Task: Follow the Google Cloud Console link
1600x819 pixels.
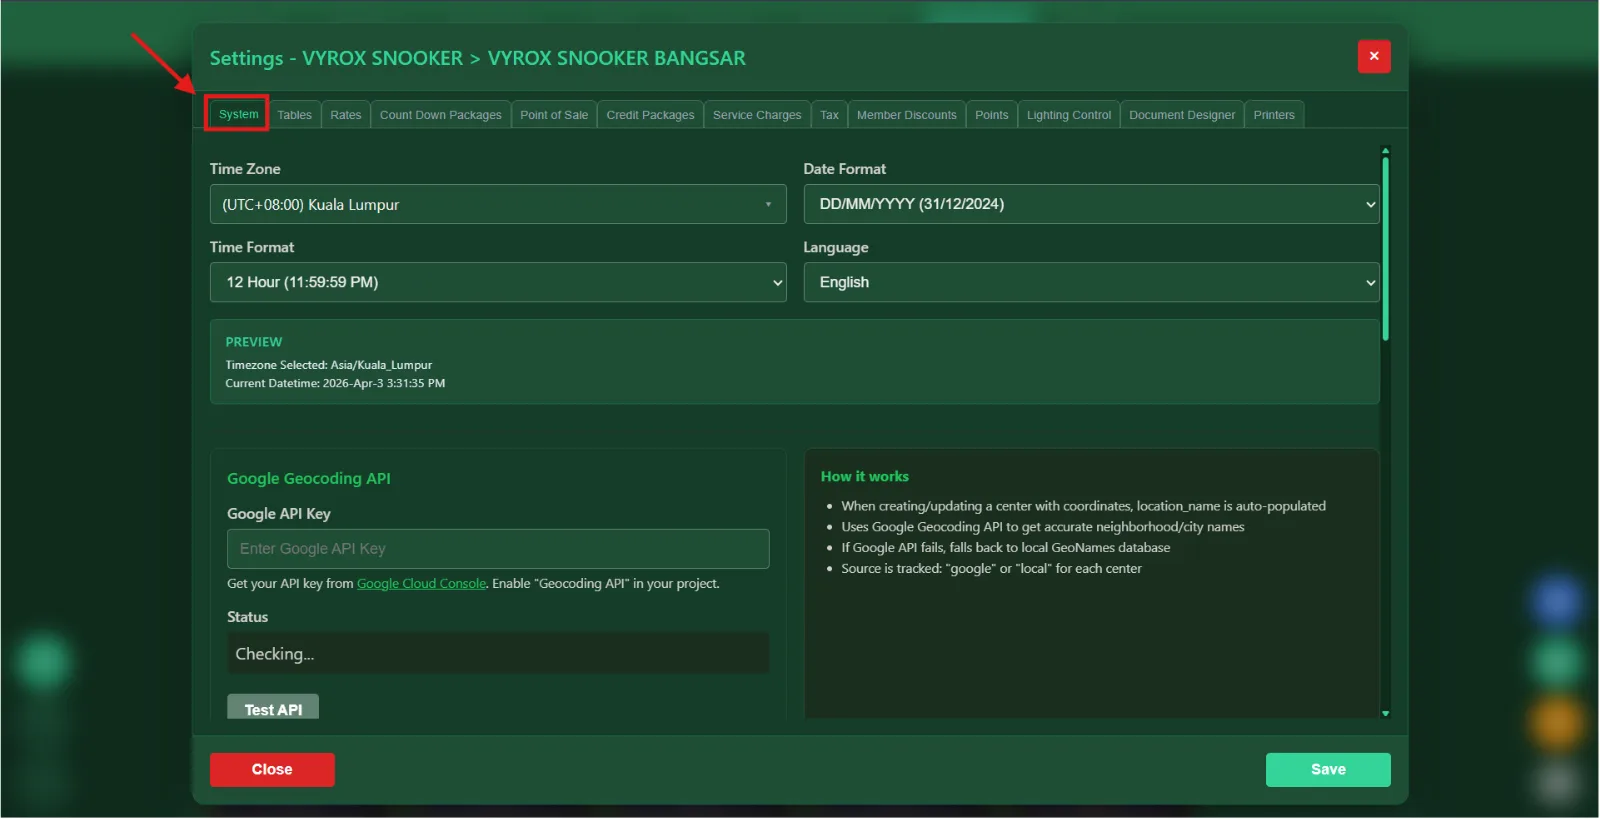Action: [x=421, y=584]
